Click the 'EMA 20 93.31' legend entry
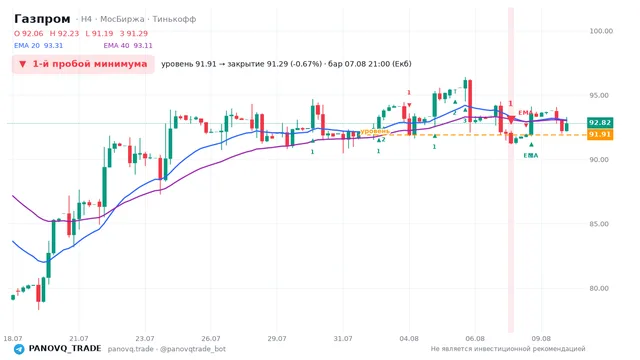This screenshot has width=640, height=360. pyautogui.click(x=38, y=45)
